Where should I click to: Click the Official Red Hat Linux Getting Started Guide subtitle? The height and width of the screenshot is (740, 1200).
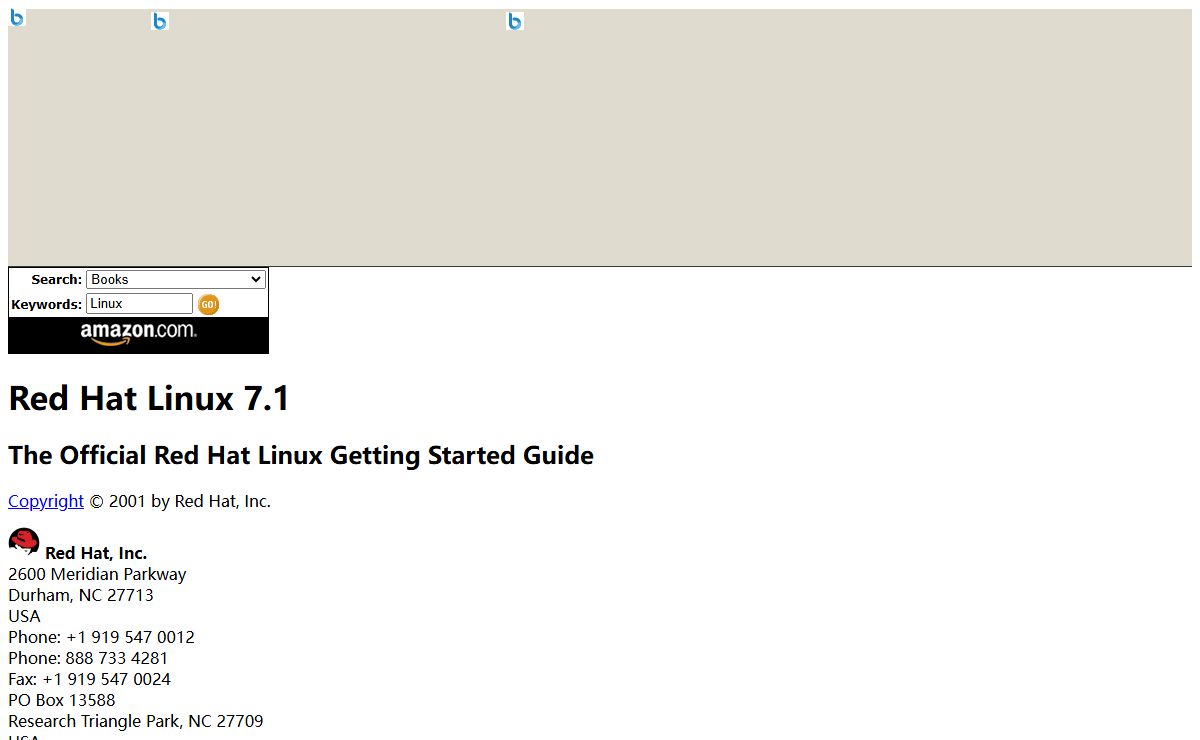point(301,455)
